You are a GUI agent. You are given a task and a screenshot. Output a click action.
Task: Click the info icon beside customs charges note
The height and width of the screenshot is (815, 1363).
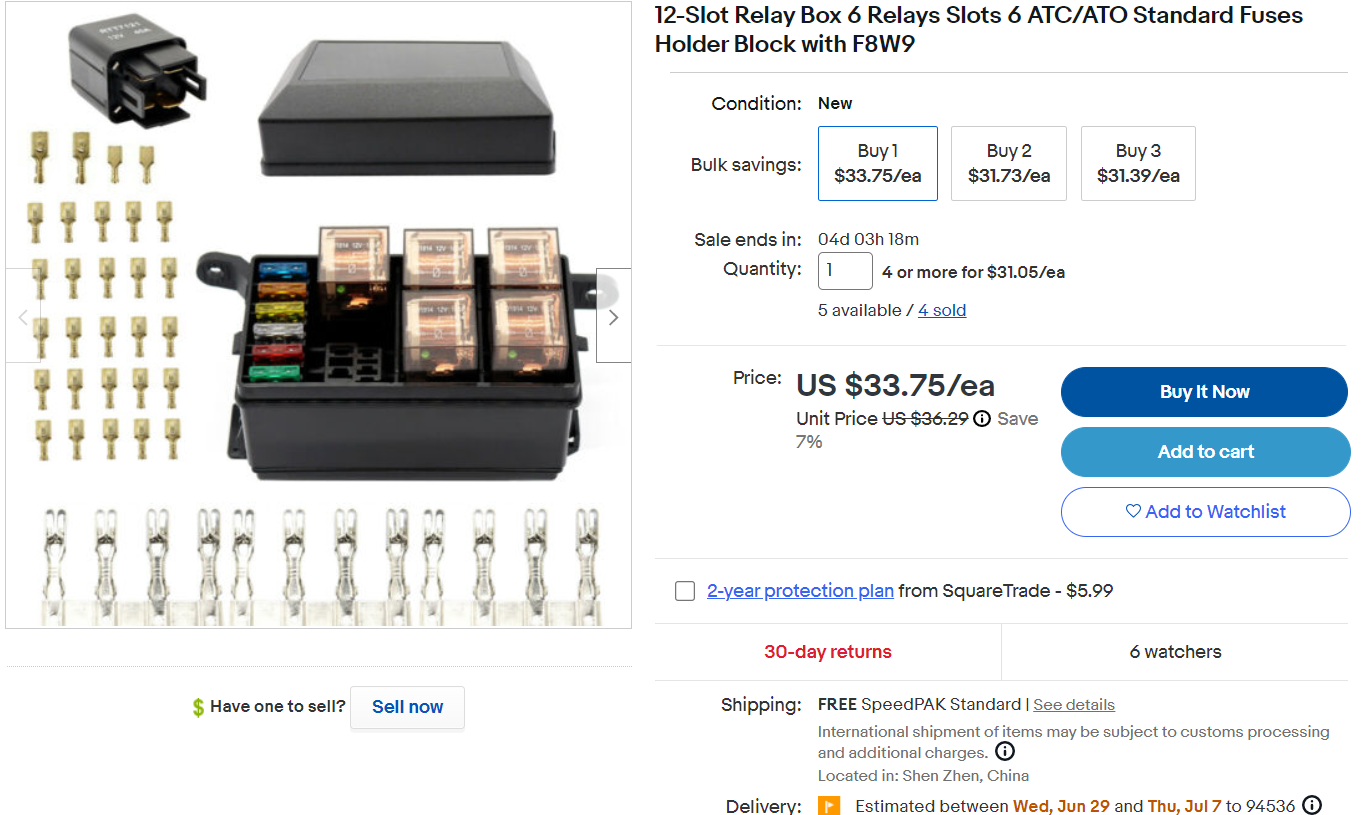click(x=1005, y=752)
